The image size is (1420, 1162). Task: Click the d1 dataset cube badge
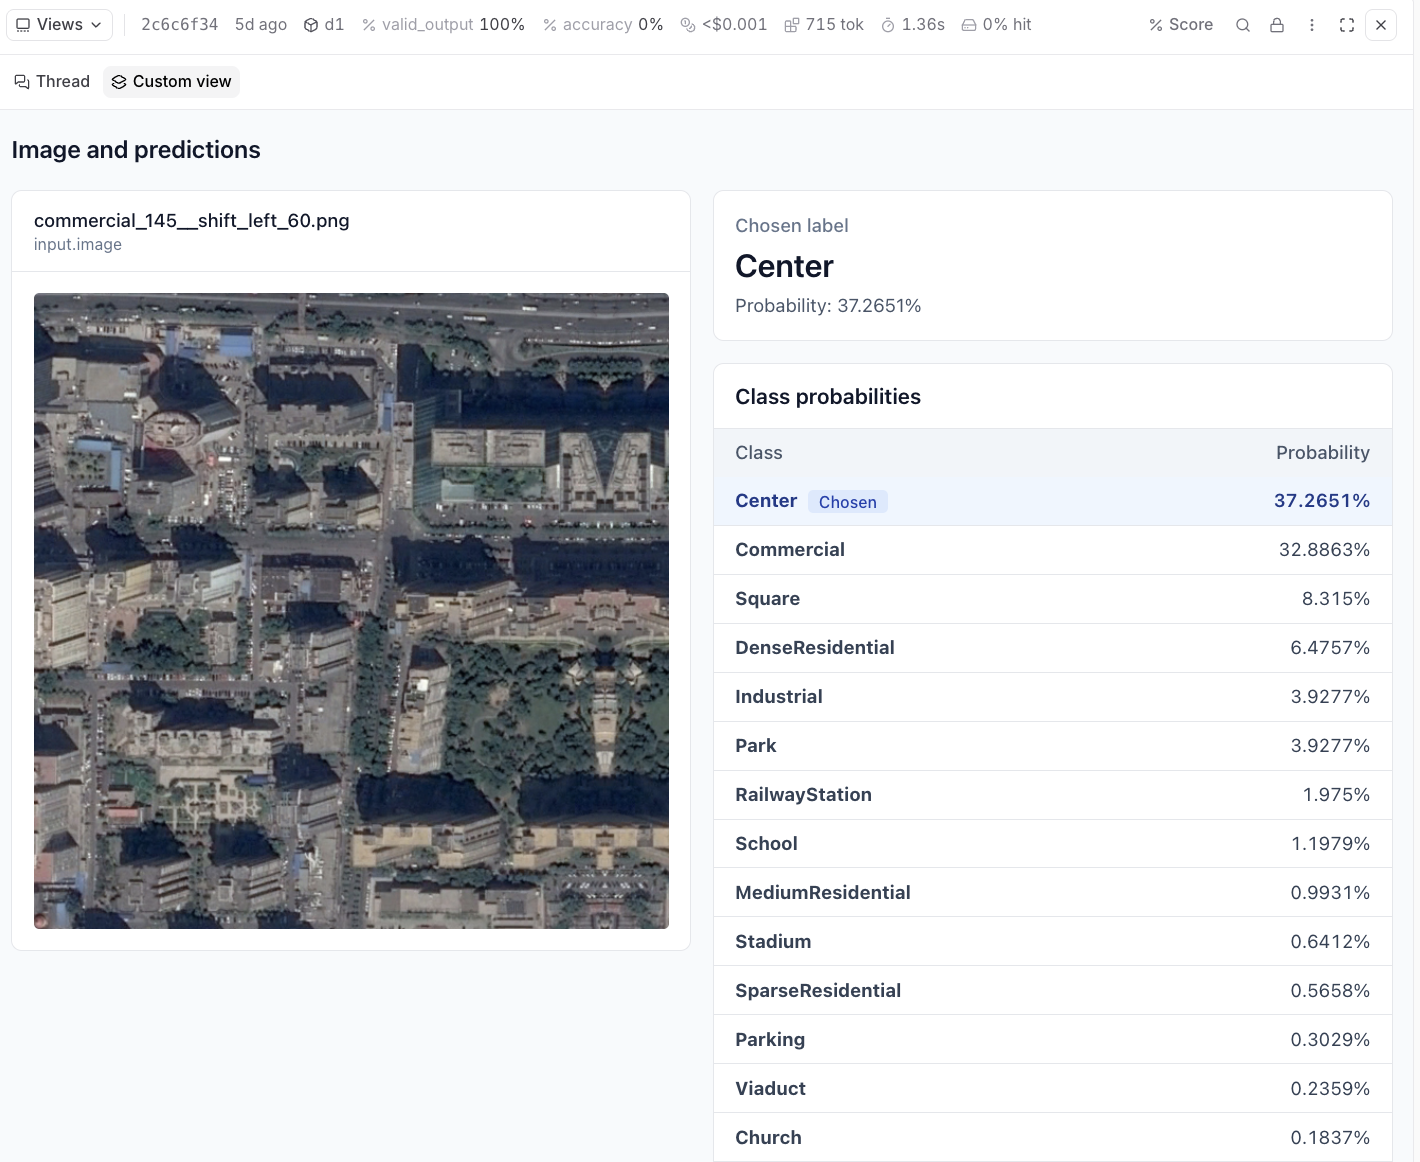click(324, 25)
